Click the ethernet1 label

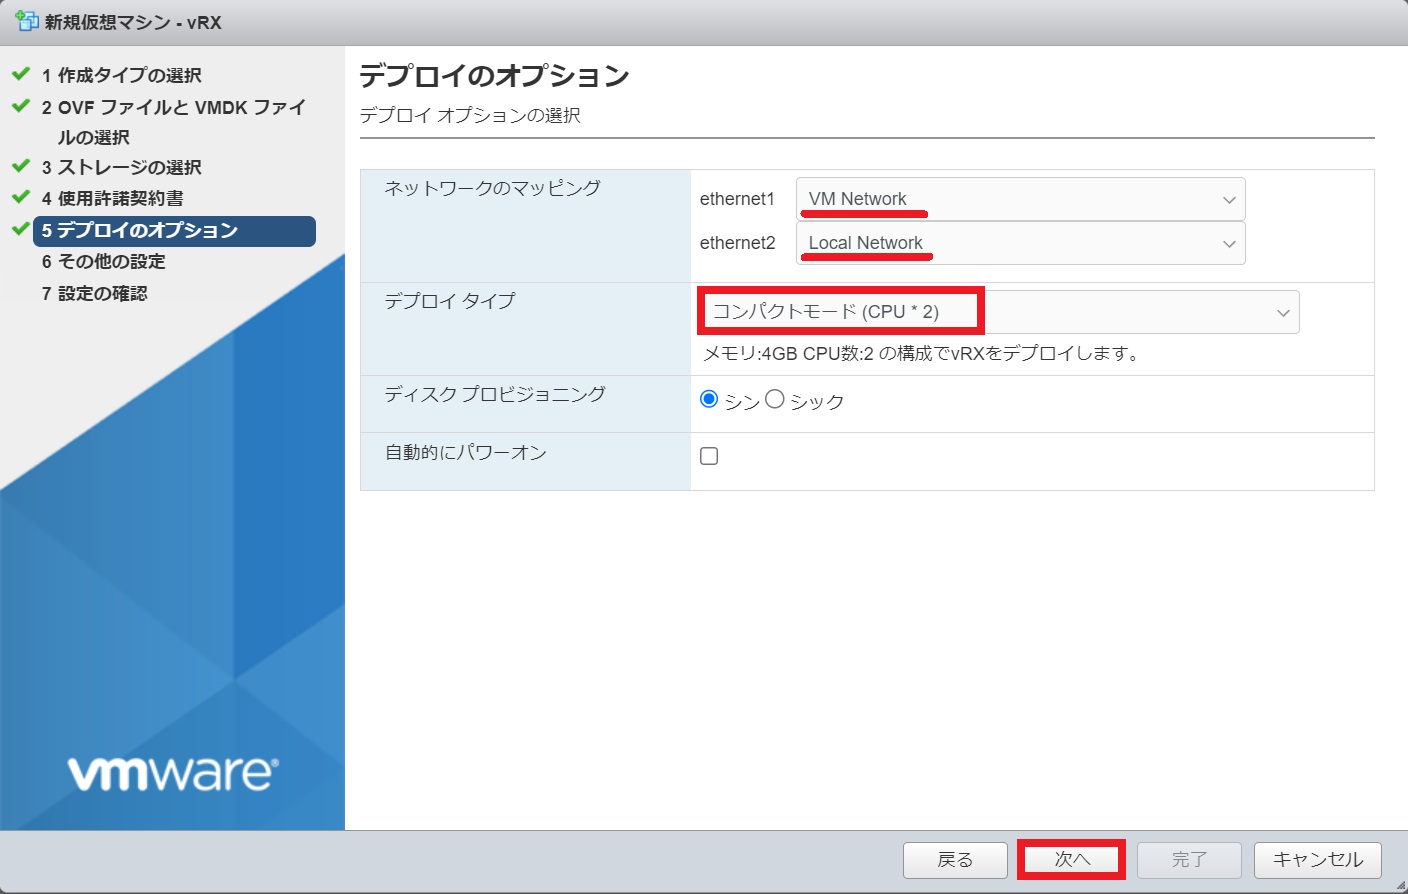click(737, 199)
